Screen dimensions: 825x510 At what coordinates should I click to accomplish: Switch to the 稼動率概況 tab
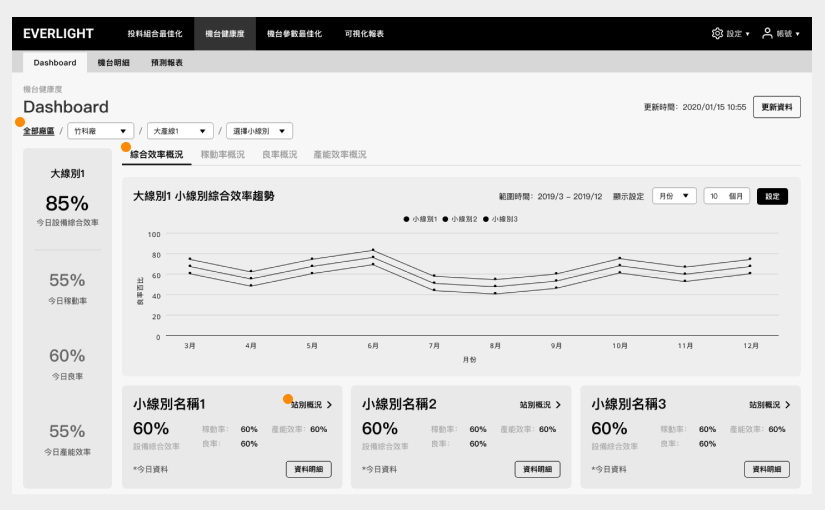click(x=223, y=155)
